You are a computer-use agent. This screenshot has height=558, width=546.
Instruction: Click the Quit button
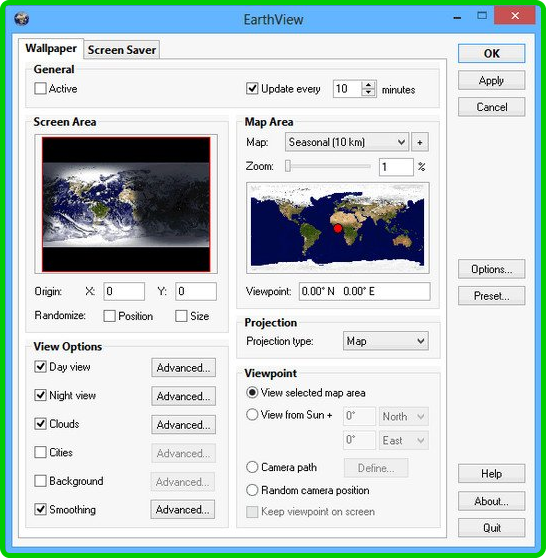(491, 528)
